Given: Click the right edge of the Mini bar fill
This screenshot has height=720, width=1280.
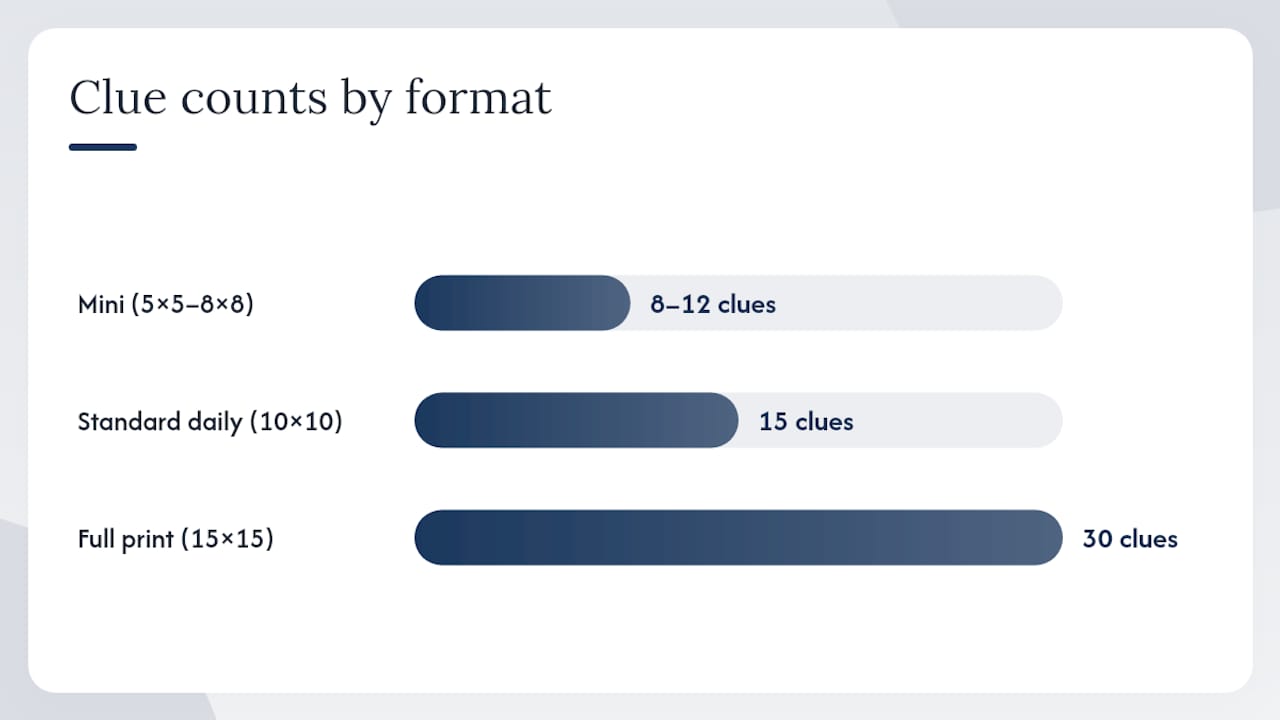Looking at the screenshot, I should click(x=622, y=303).
